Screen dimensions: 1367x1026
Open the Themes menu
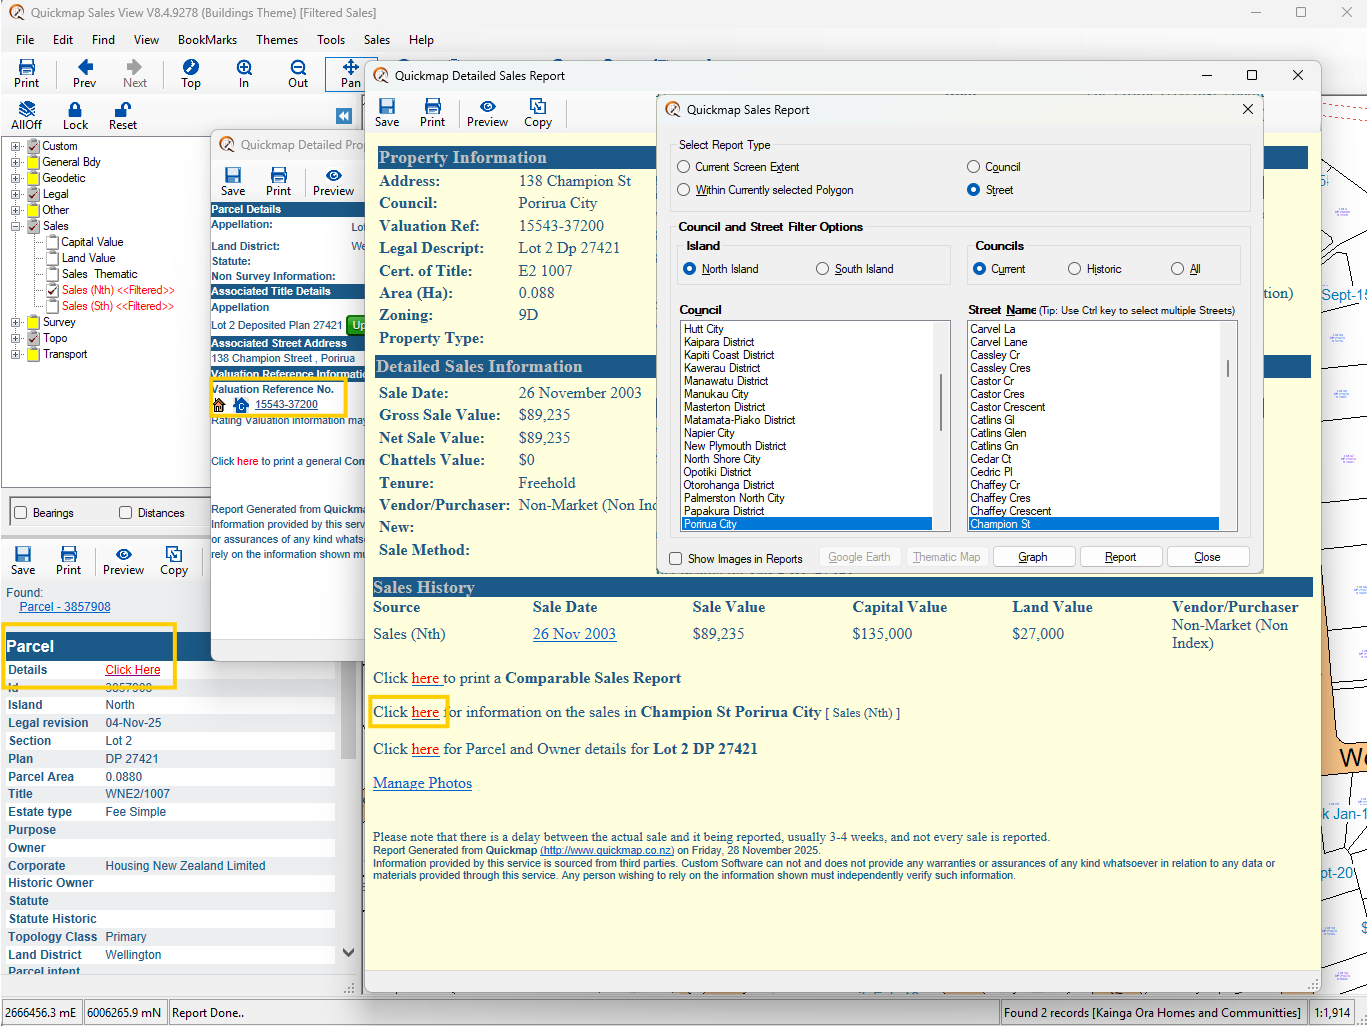277,40
